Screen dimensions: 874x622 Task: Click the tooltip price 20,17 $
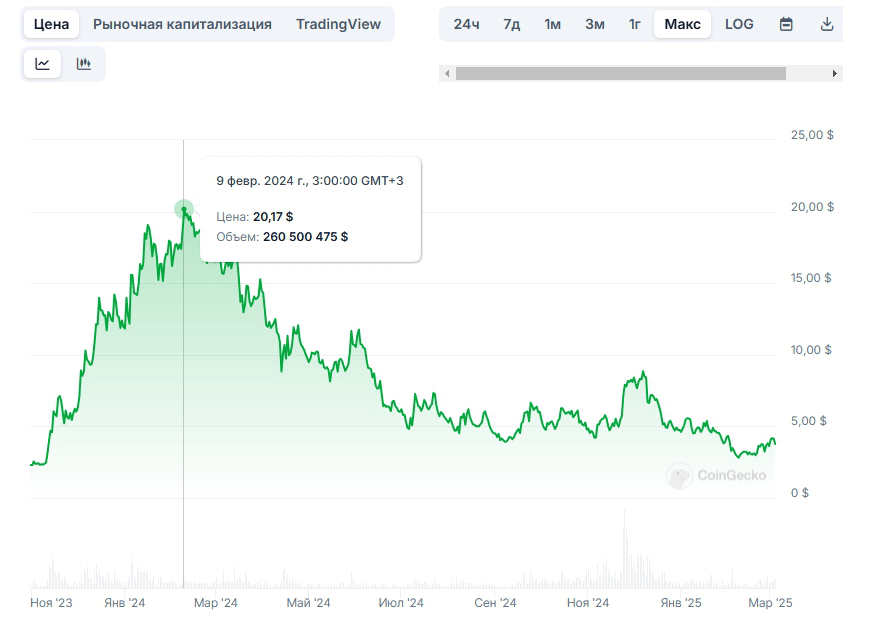[x=273, y=217]
